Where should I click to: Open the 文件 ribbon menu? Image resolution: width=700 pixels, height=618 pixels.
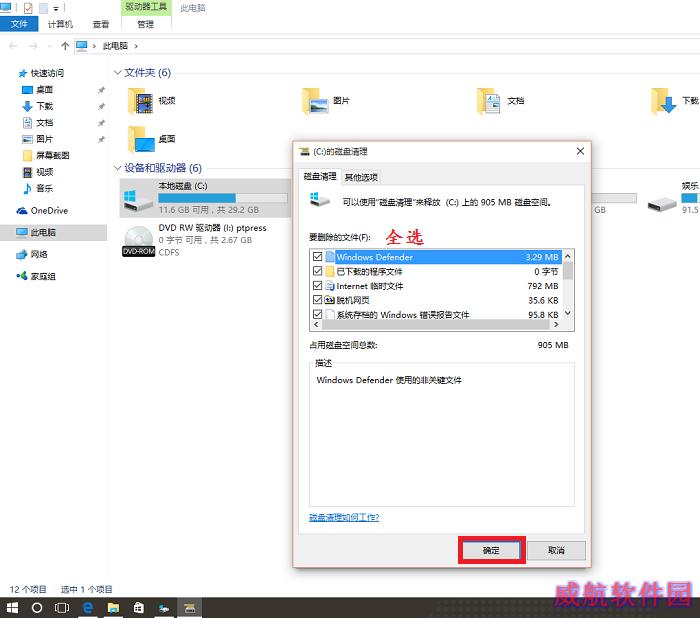pos(19,24)
